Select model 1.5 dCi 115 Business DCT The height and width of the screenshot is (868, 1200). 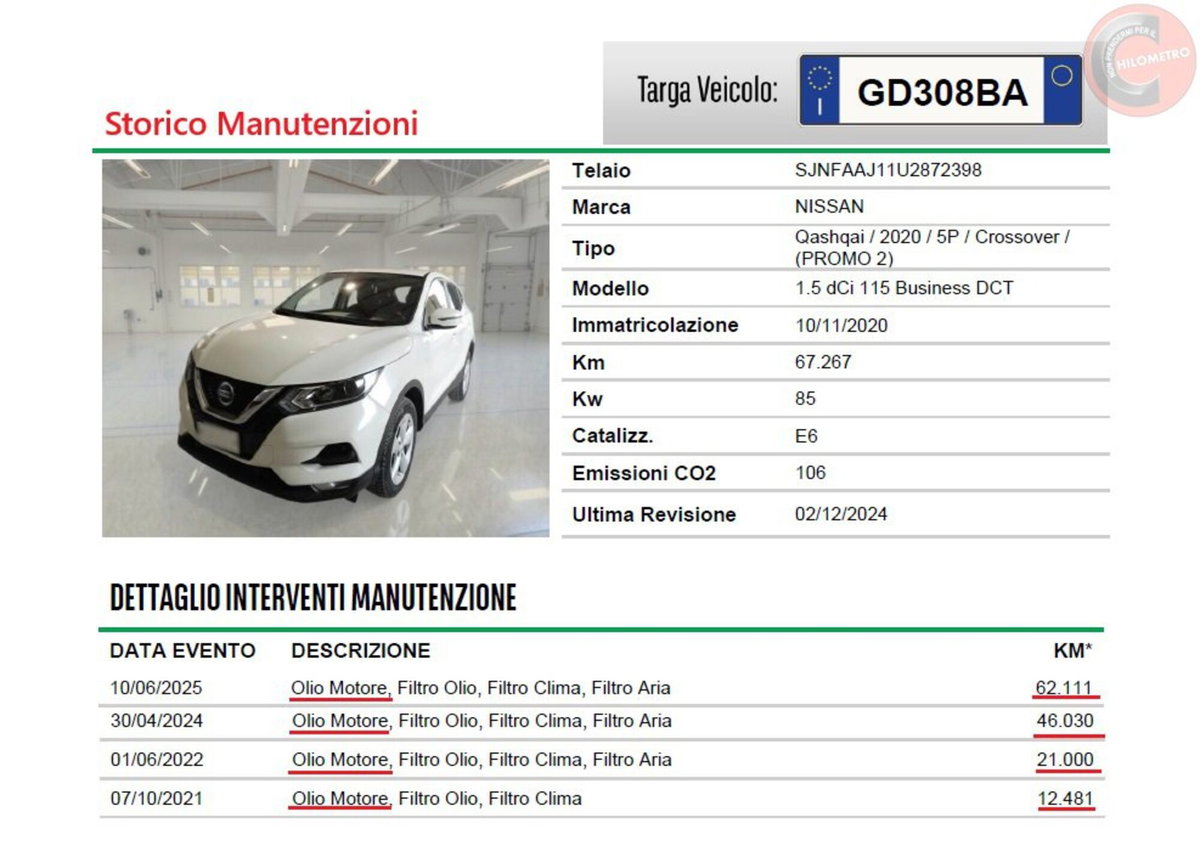[x=904, y=288]
